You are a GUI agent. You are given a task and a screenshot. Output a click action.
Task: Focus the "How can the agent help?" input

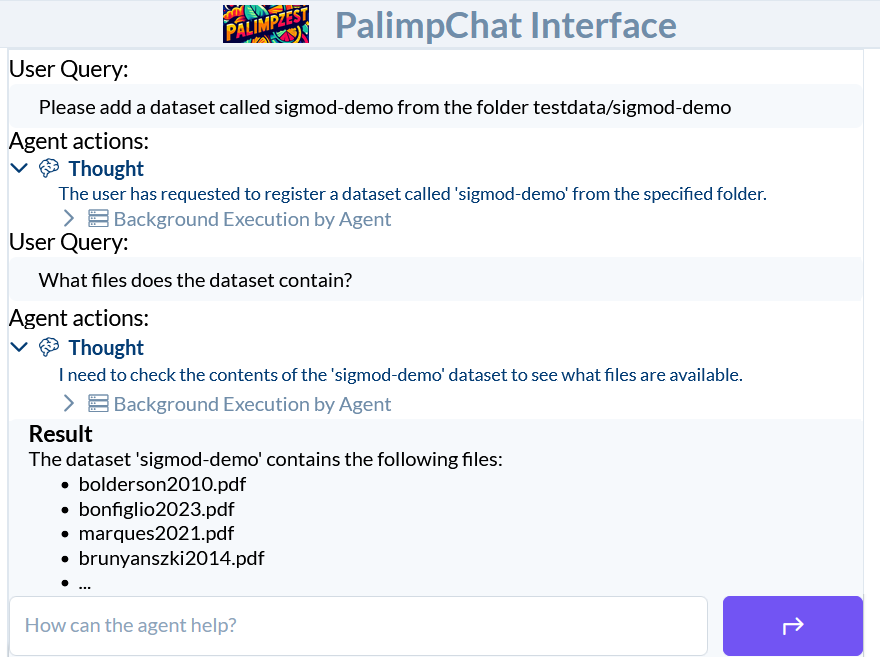[359, 626]
